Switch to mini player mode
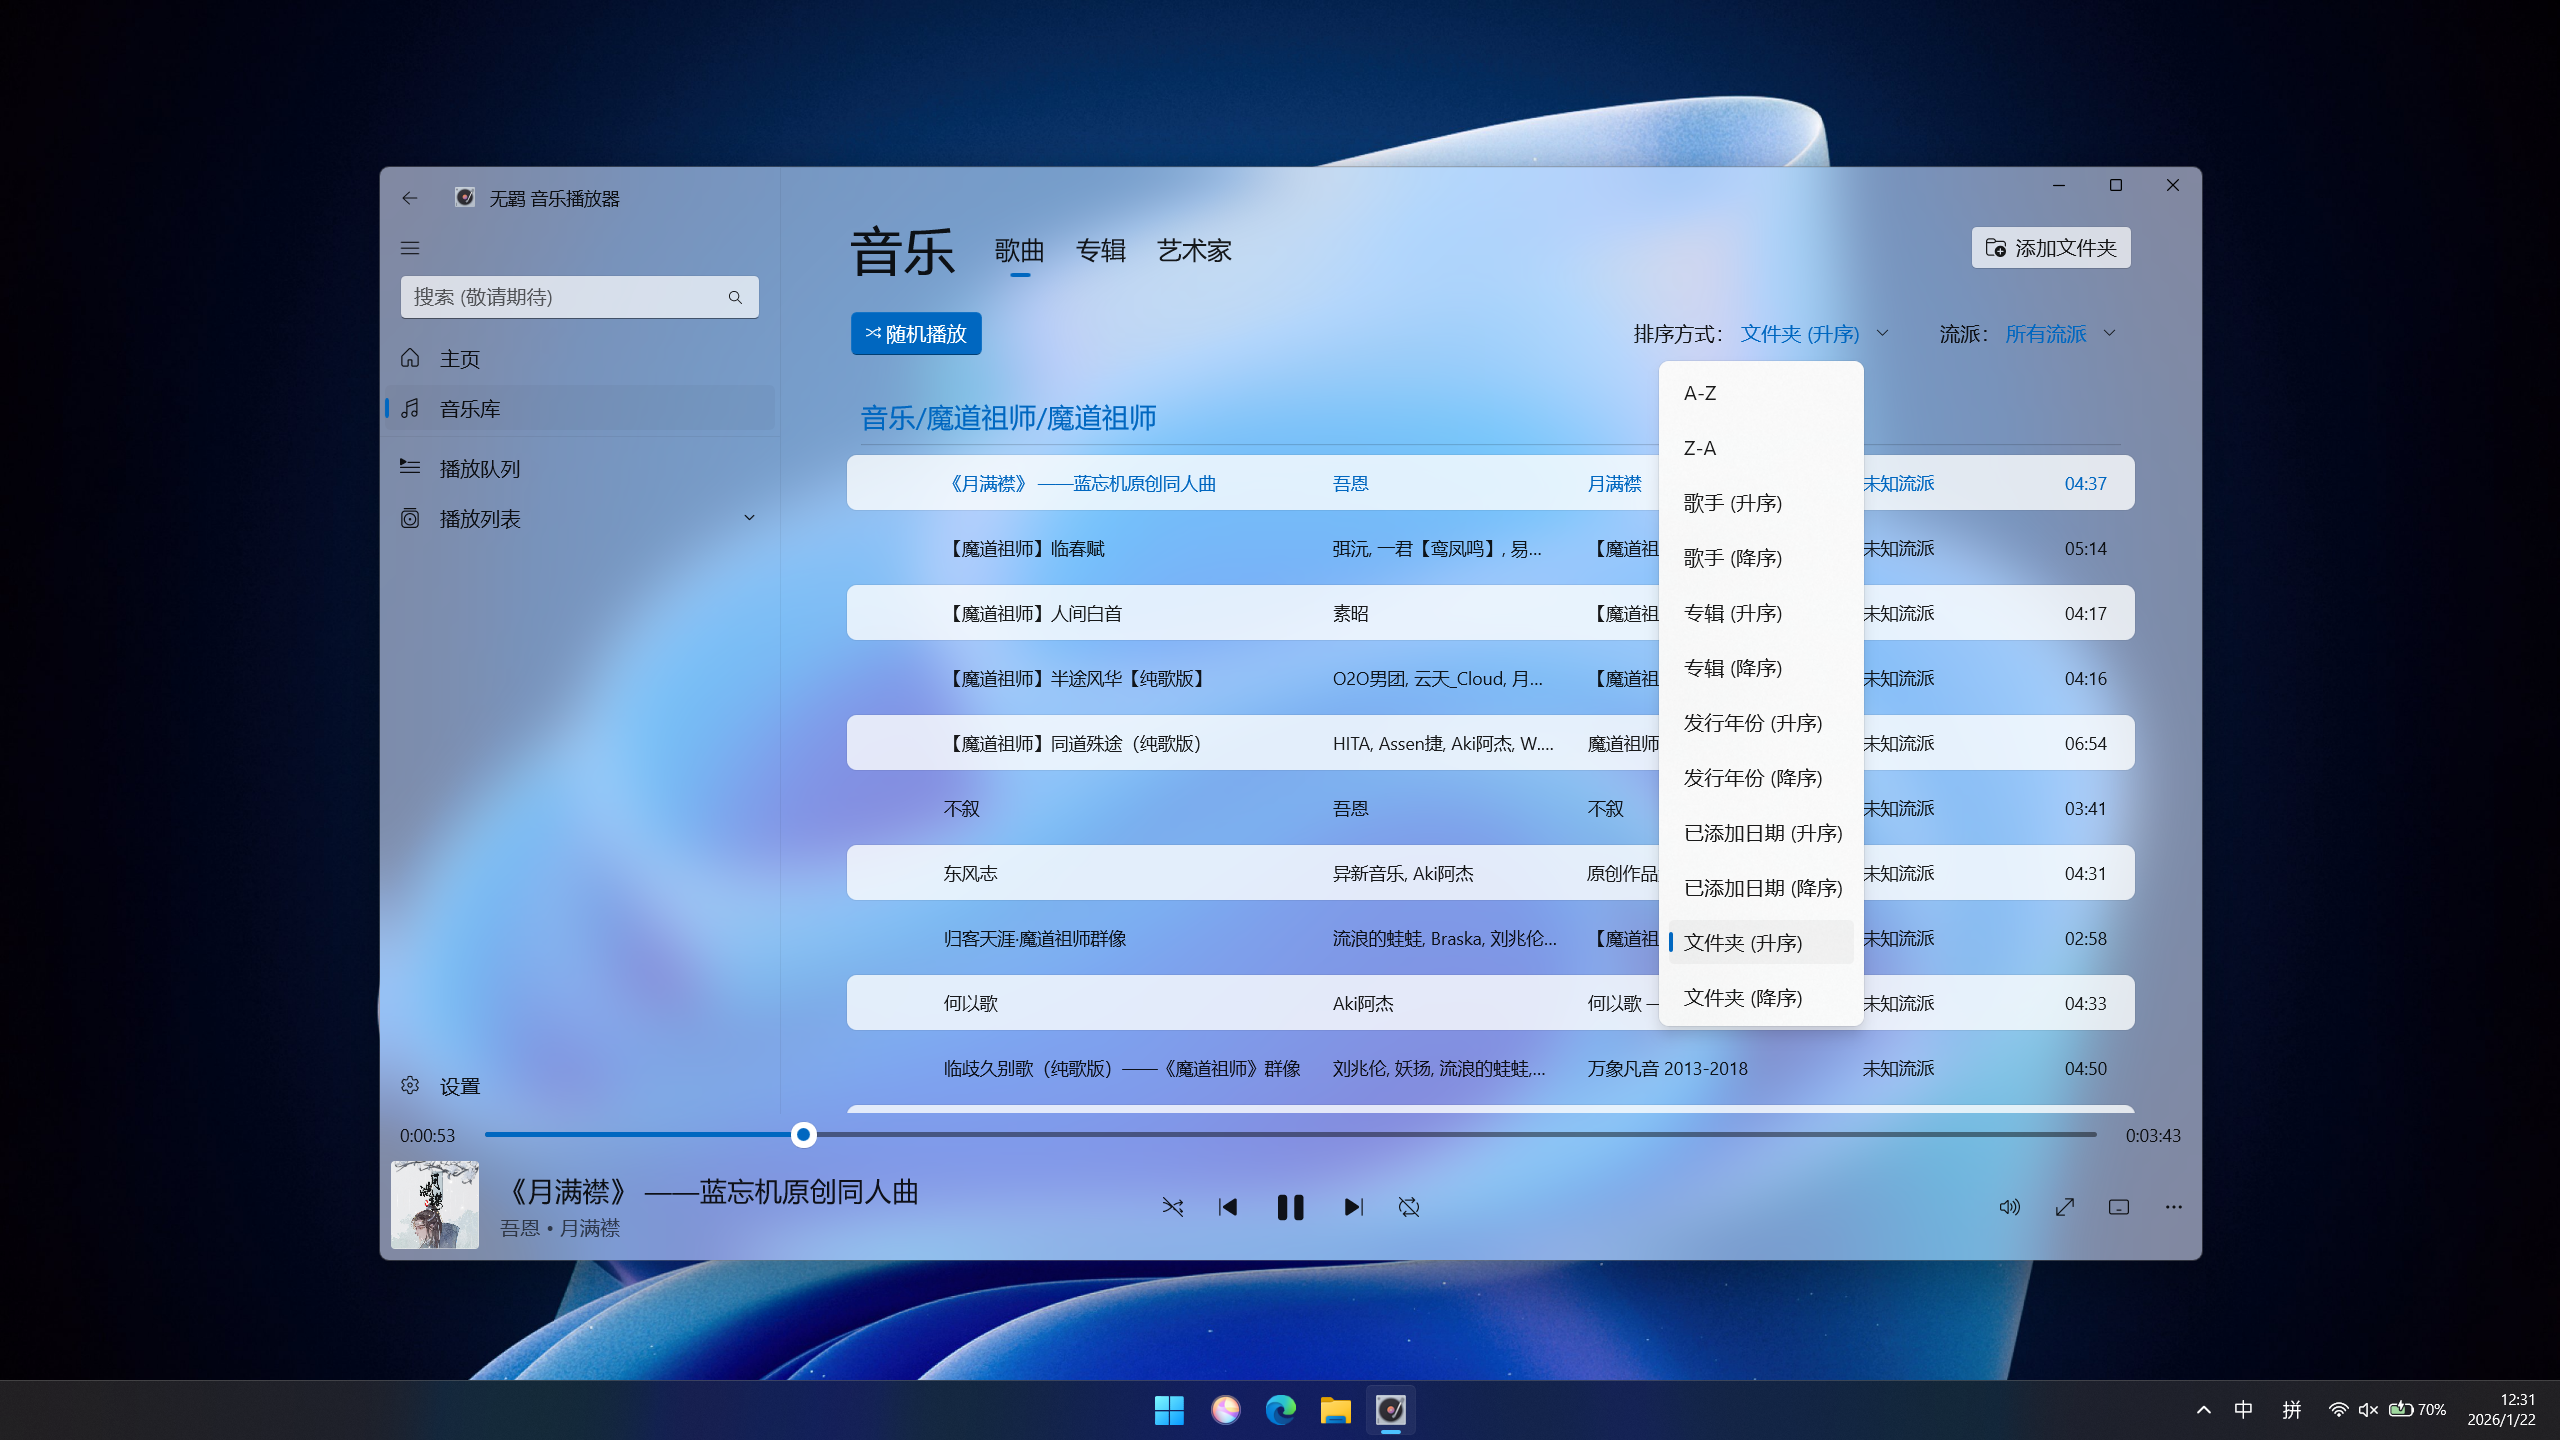 point(2119,1207)
